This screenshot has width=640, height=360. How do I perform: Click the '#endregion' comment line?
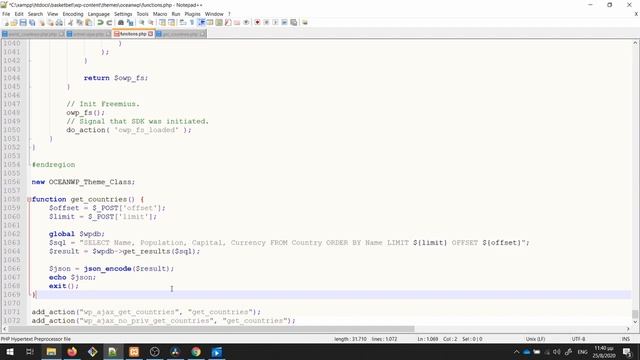(53, 165)
